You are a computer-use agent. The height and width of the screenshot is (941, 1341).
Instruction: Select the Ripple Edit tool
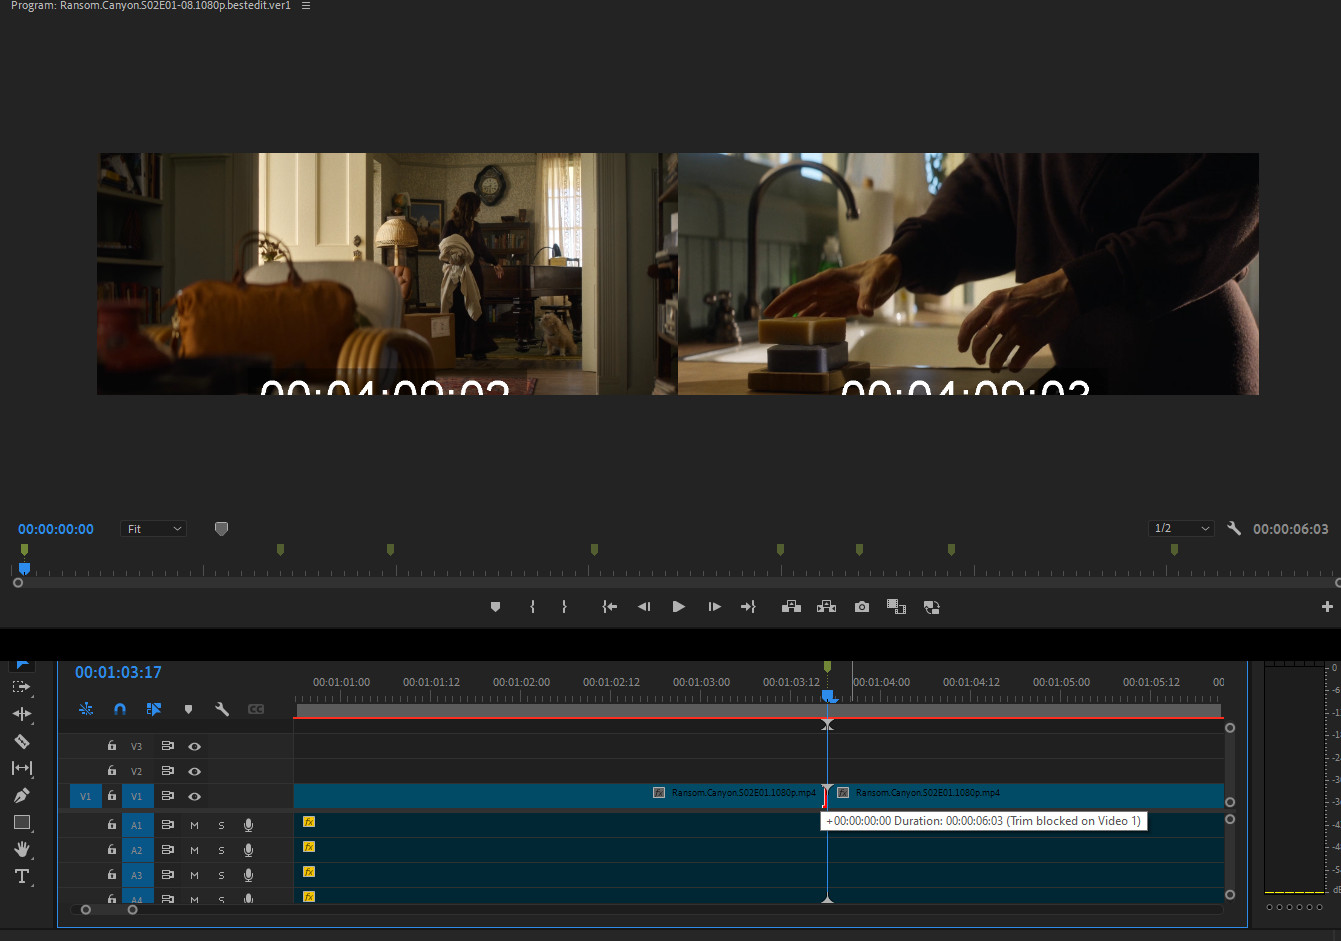(21, 714)
